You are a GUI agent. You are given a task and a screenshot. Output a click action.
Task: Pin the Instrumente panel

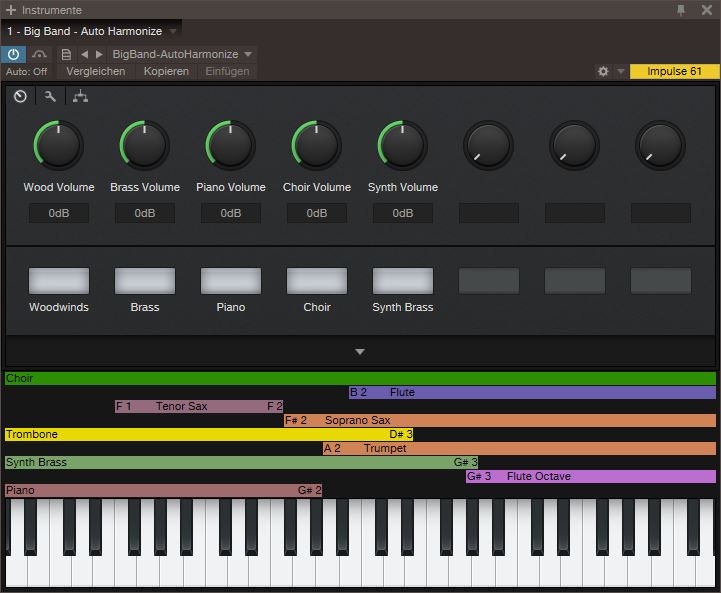tap(681, 10)
